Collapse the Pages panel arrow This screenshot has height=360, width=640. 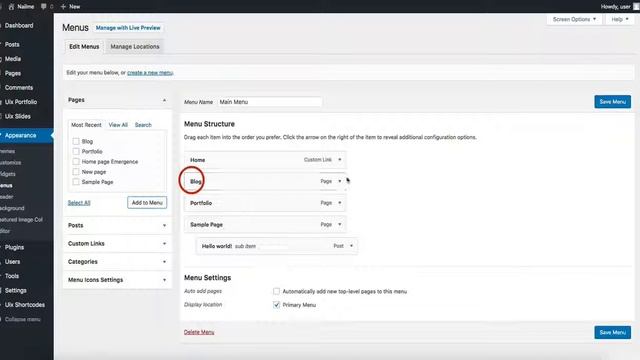pos(164,100)
